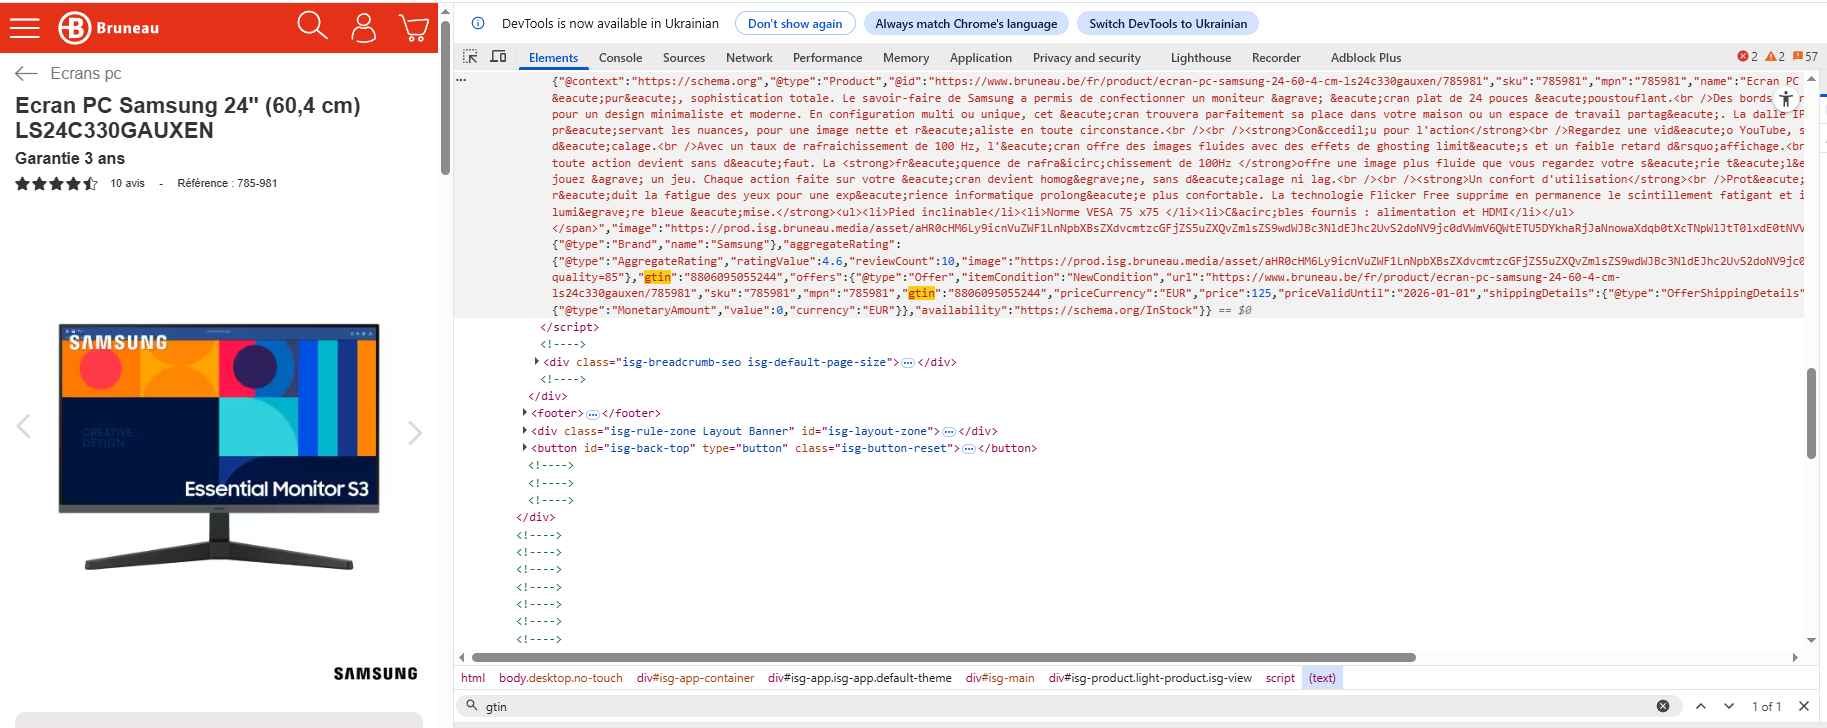Go to next search result arrow
Screen dimensions: 1827x728
point(1729,706)
